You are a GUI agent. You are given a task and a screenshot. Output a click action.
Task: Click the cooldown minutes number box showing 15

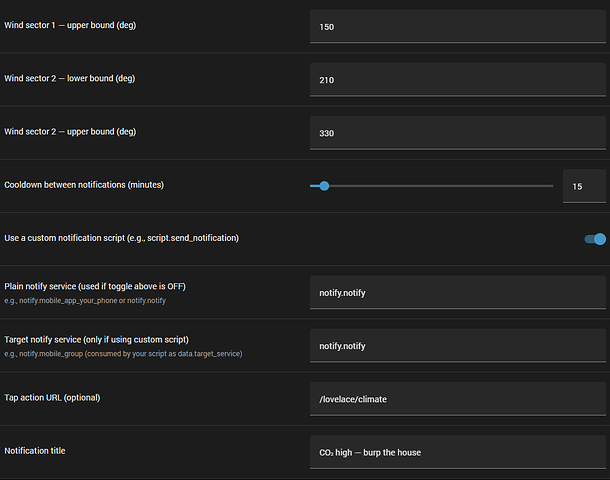pos(584,186)
